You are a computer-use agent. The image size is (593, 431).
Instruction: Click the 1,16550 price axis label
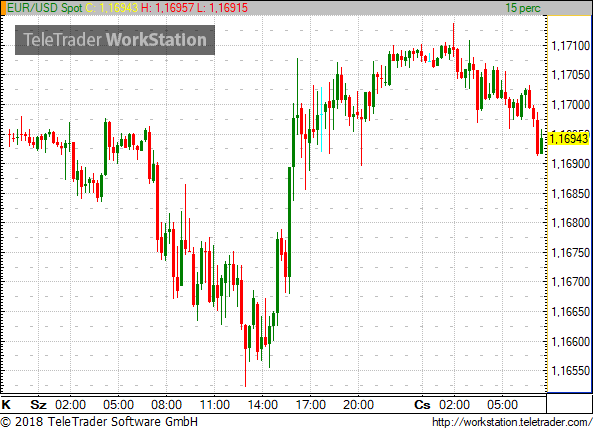coord(571,371)
